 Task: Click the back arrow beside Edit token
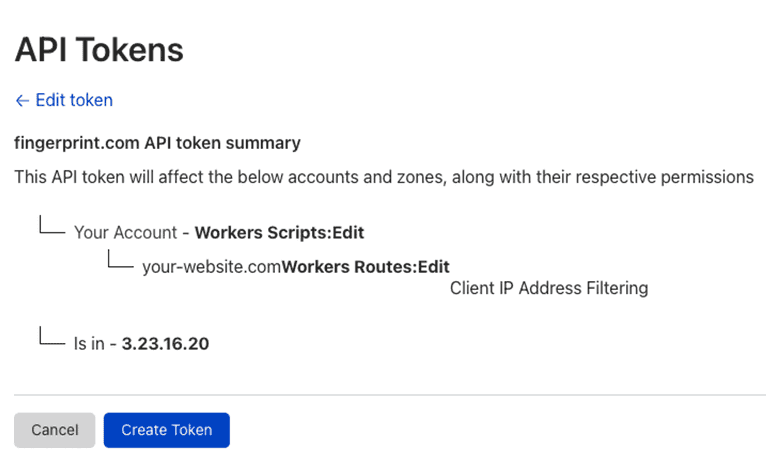click(x=22, y=100)
